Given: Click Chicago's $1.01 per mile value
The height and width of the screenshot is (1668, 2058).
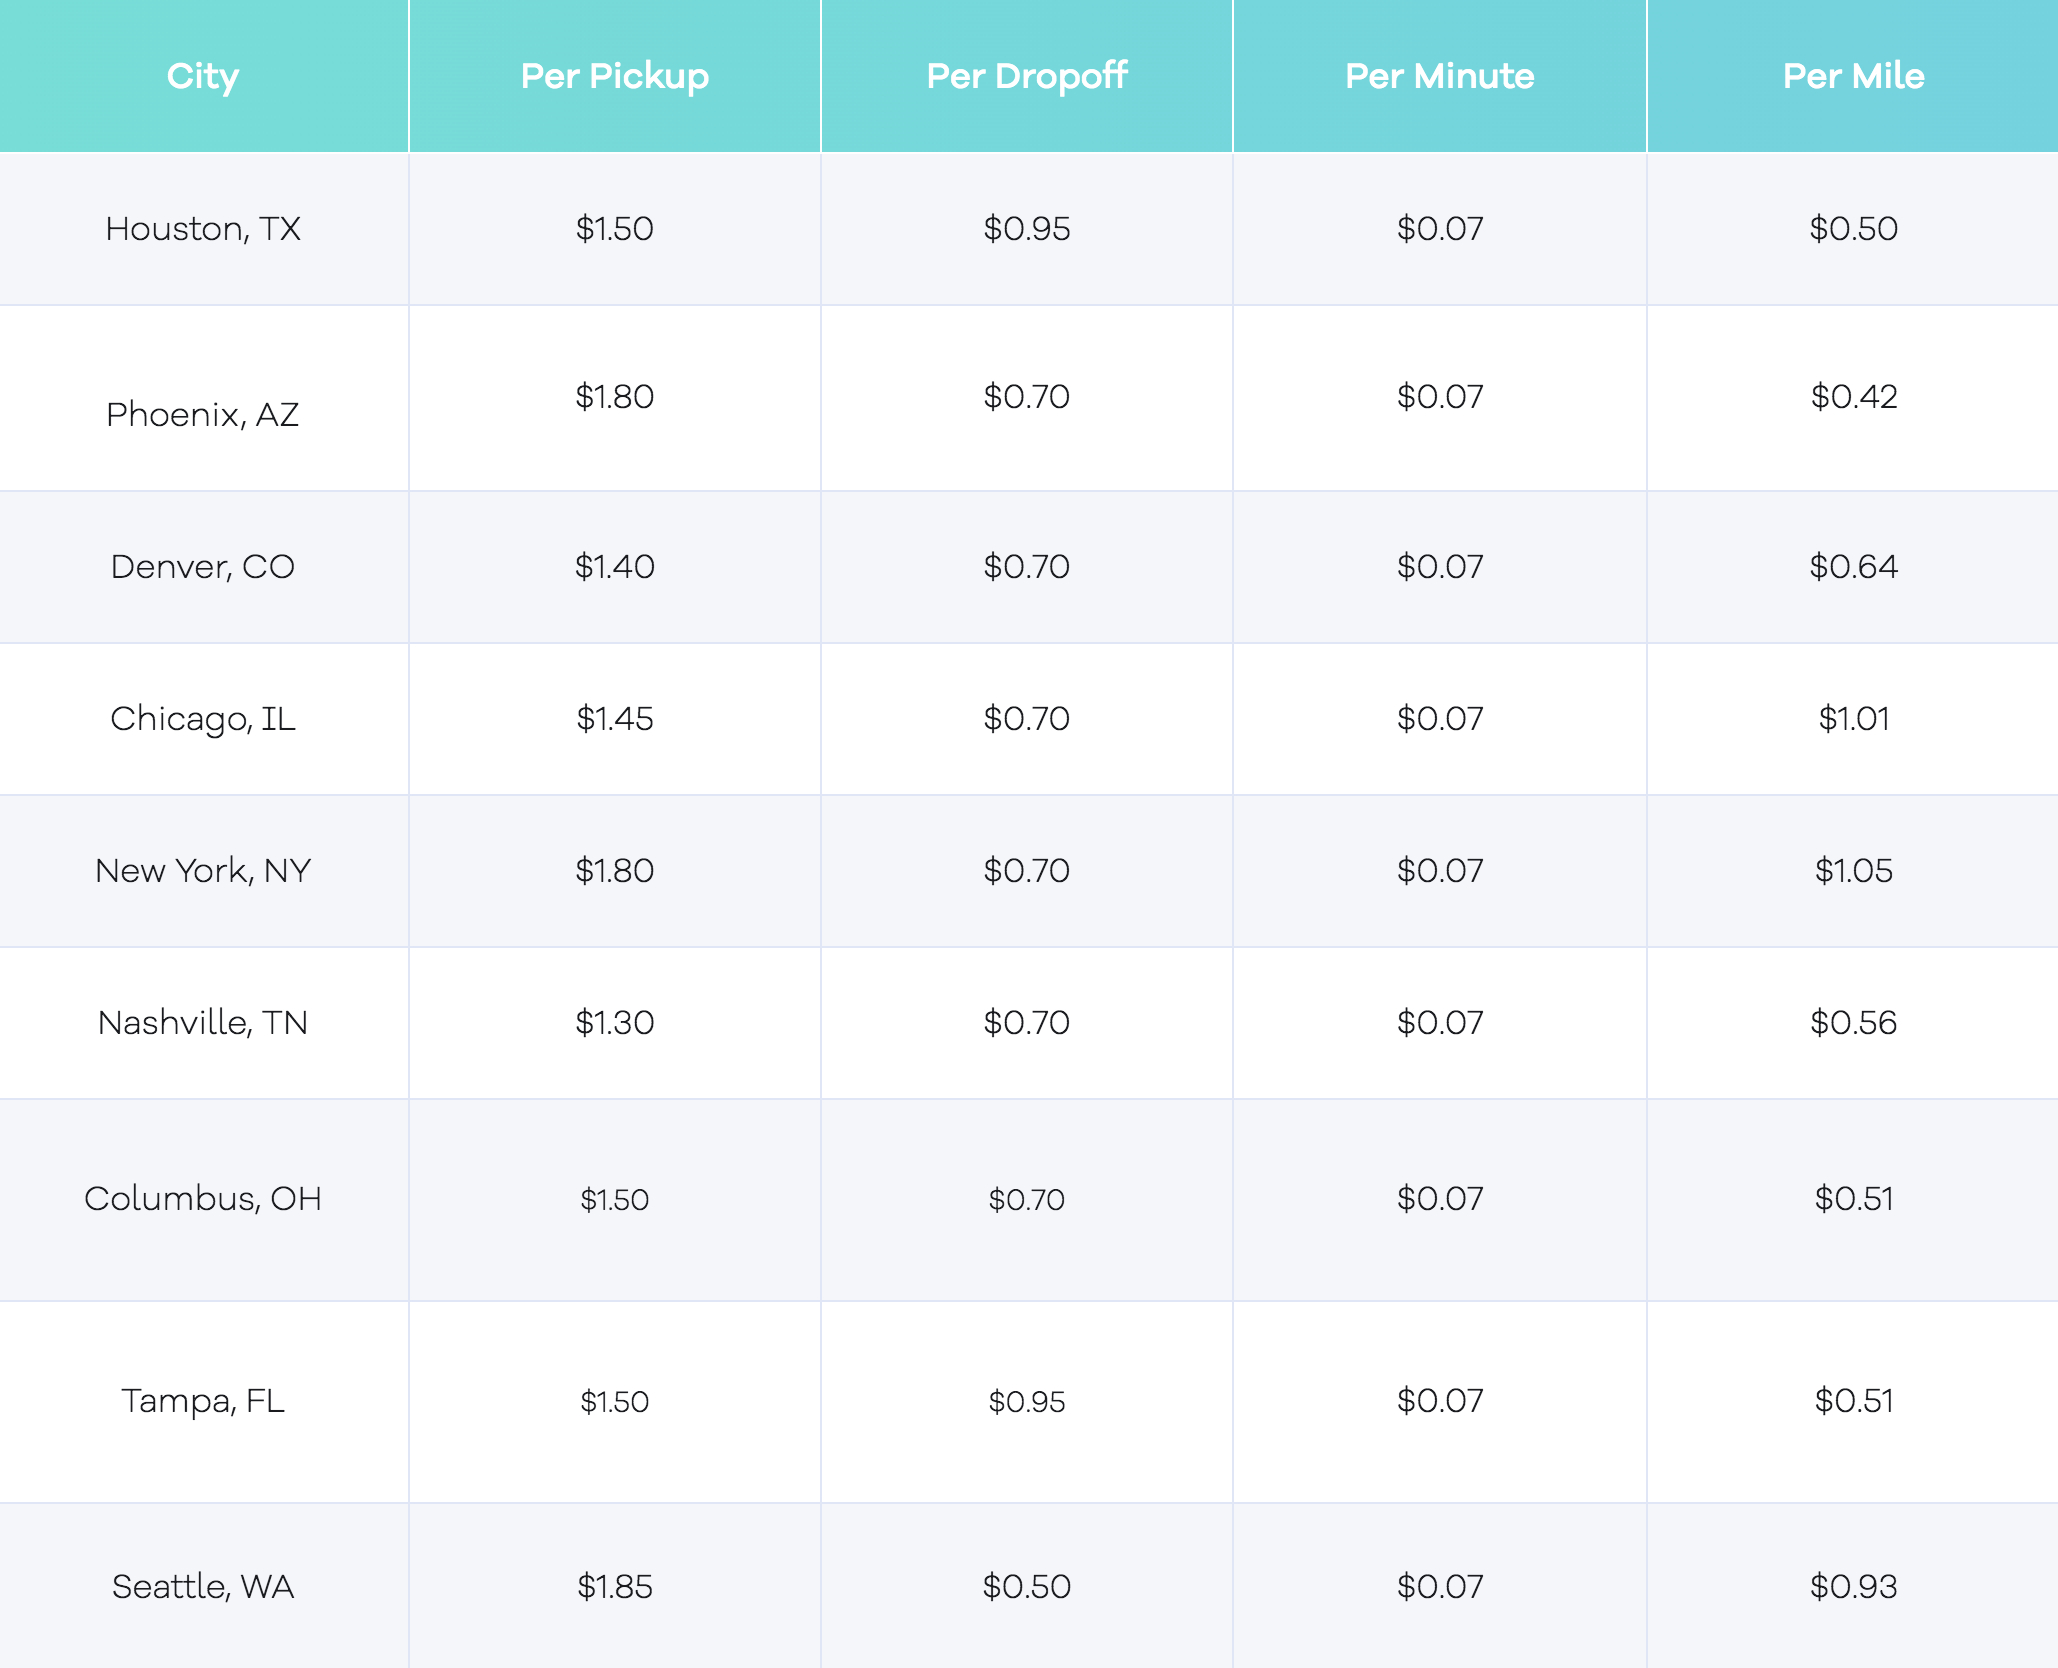Looking at the screenshot, I should pos(1853,719).
